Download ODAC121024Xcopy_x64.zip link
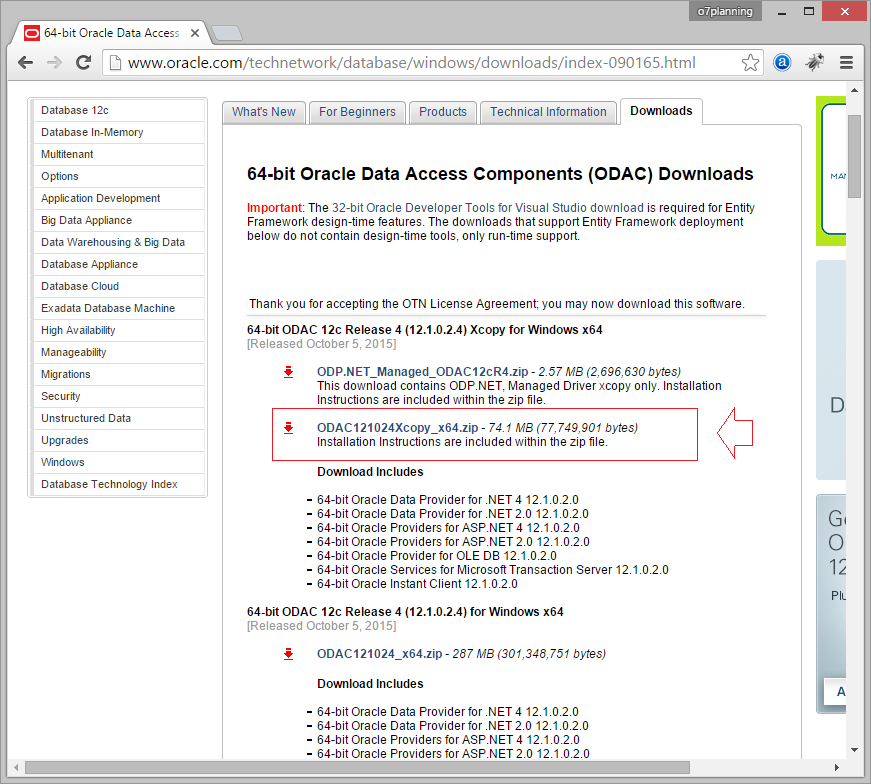The height and width of the screenshot is (784, 871). pos(397,428)
